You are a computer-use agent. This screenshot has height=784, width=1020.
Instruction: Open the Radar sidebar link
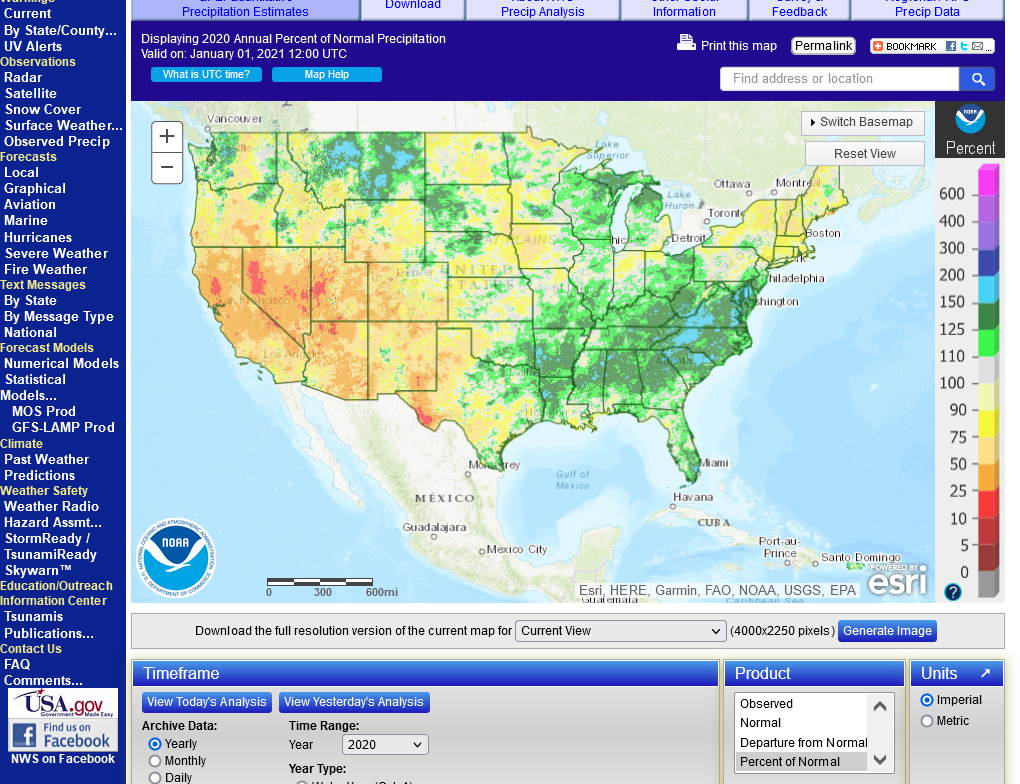click(23, 77)
